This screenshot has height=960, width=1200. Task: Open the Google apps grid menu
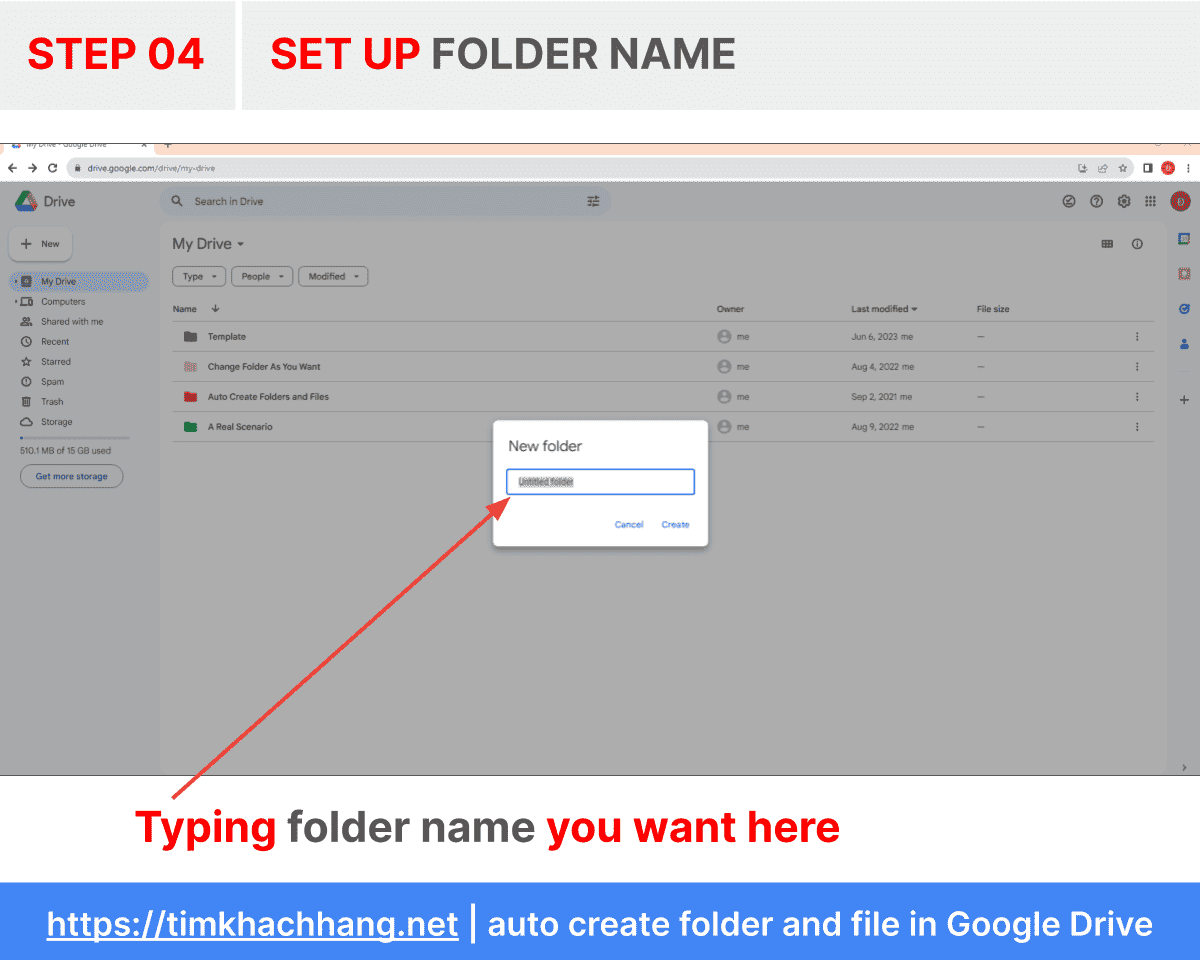1151,201
